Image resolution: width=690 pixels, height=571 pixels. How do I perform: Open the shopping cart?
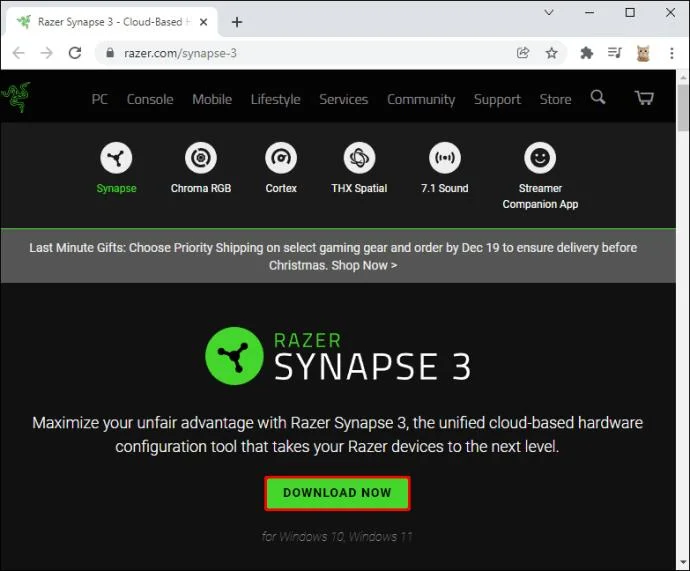pyautogui.click(x=644, y=97)
